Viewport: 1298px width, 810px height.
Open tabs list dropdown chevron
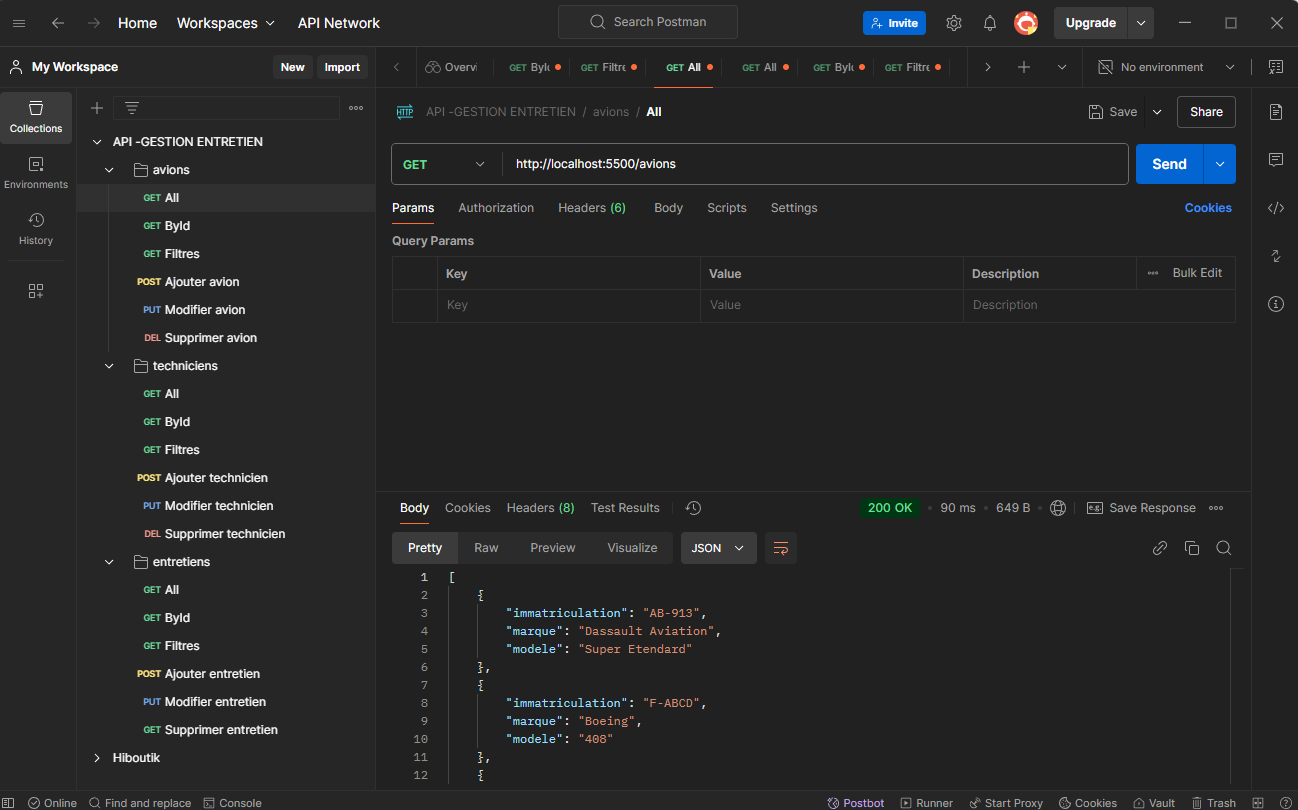[x=1062, y=67]
